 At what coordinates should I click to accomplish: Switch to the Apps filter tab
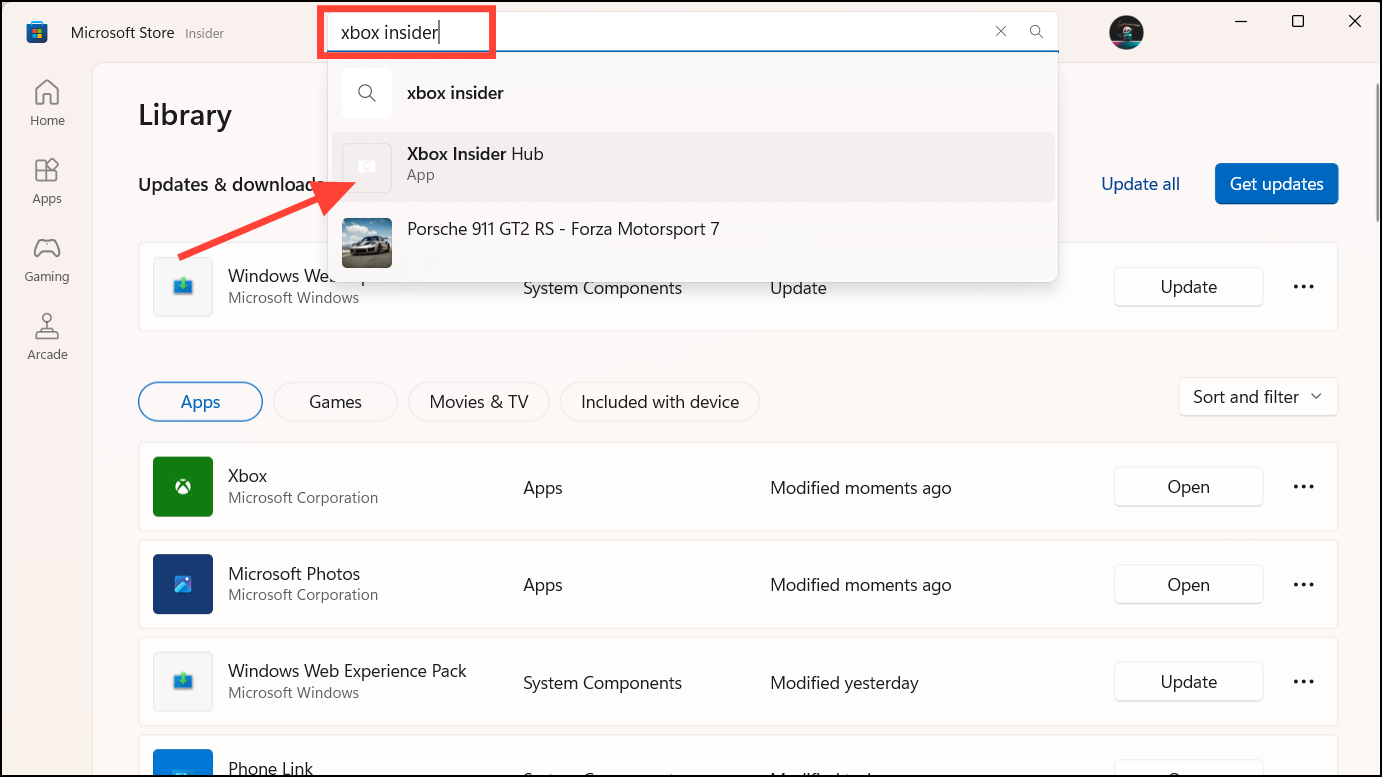pos(200,402)
